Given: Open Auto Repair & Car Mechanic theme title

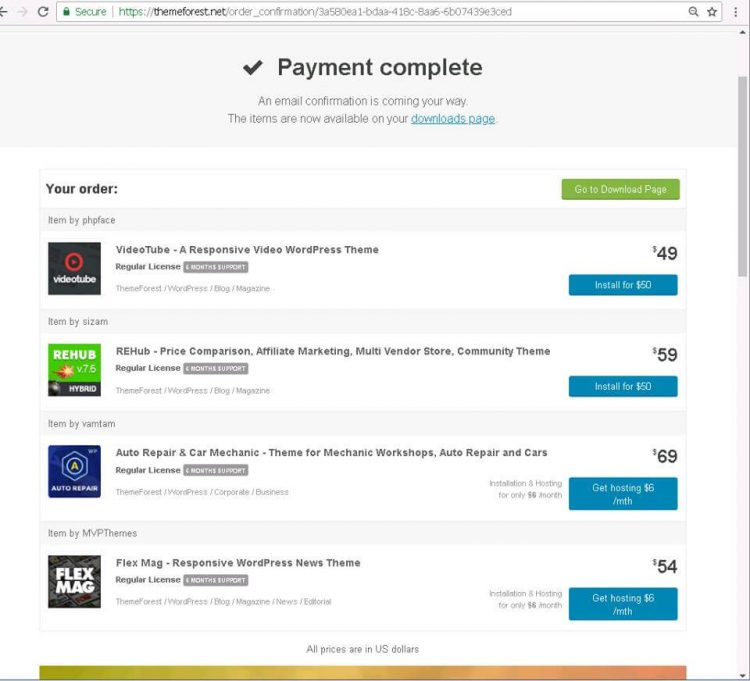Looking at the screenshot, I should click(x=331, y=453).
